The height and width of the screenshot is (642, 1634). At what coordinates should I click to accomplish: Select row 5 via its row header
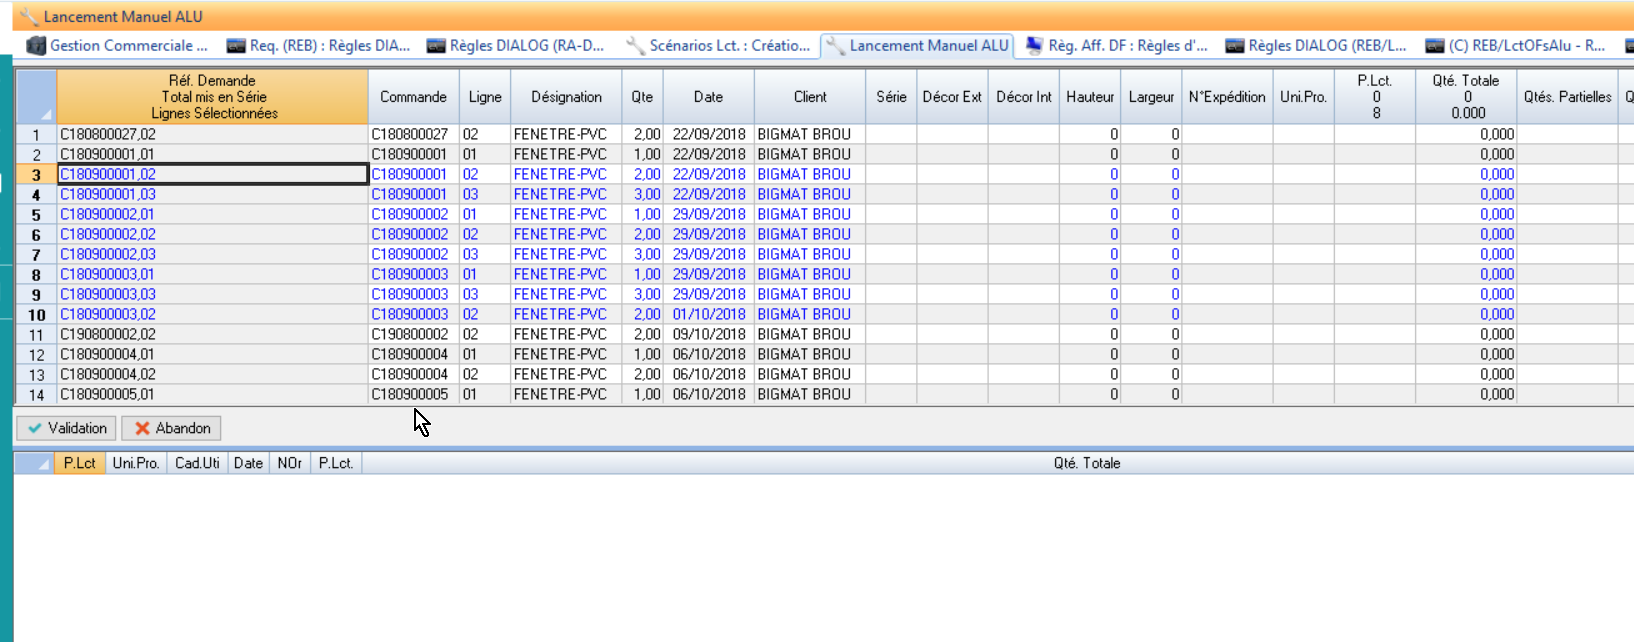tap(36, 215)
